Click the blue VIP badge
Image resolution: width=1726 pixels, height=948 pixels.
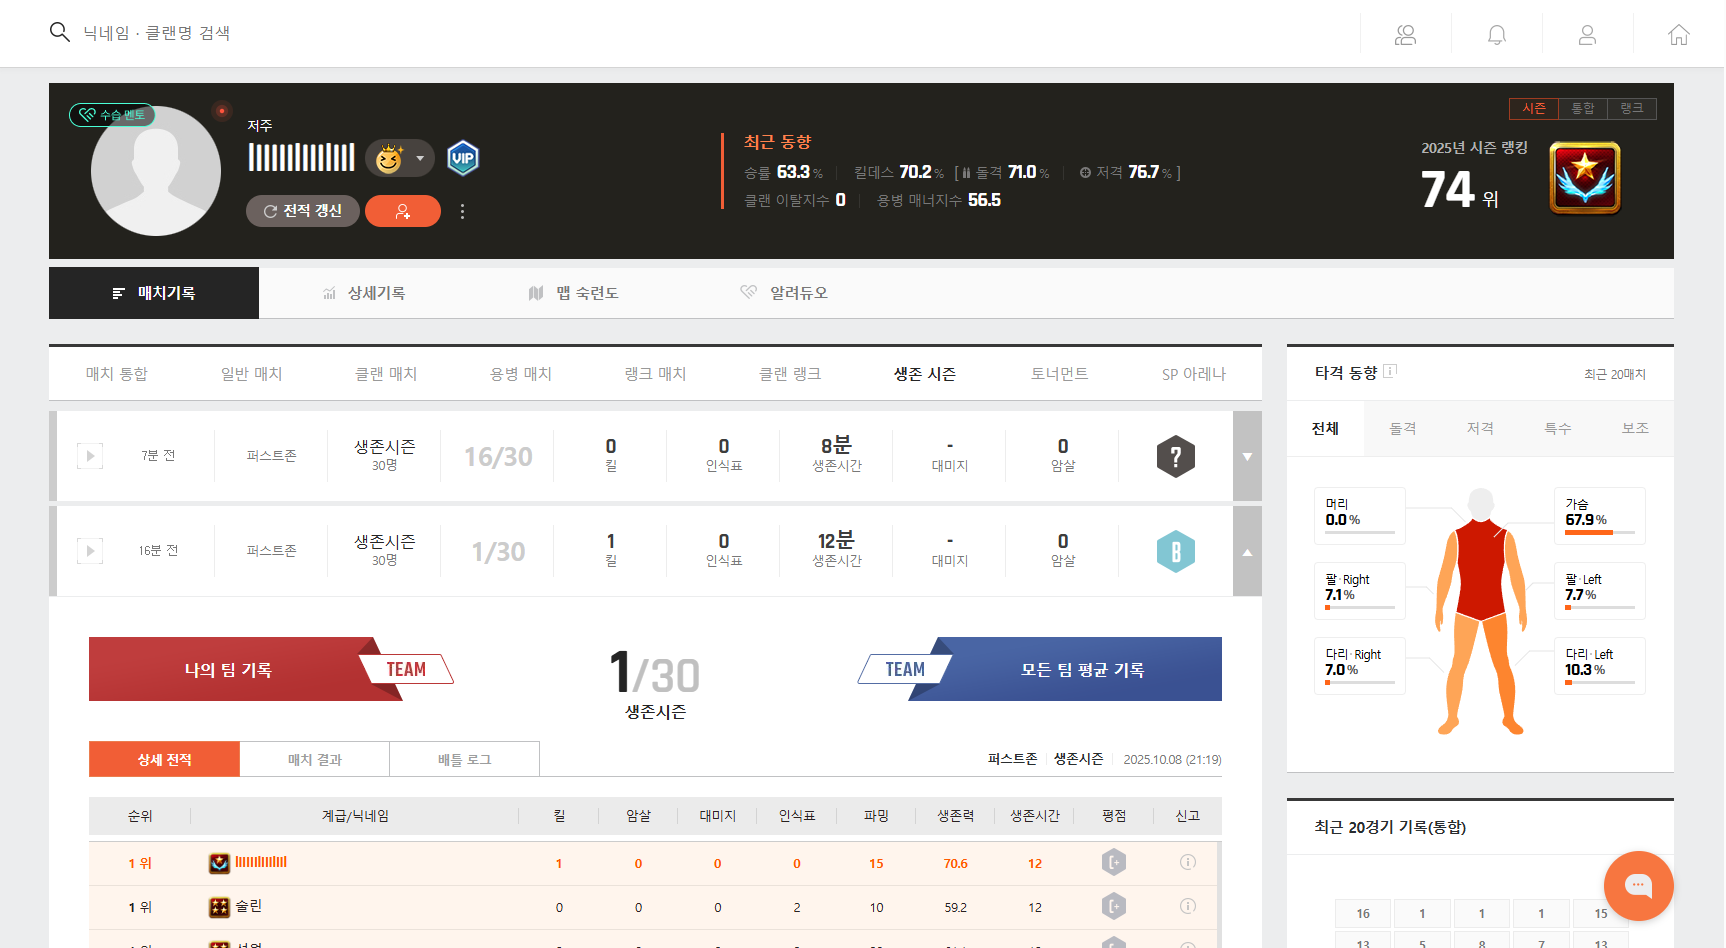pos(462,158)
